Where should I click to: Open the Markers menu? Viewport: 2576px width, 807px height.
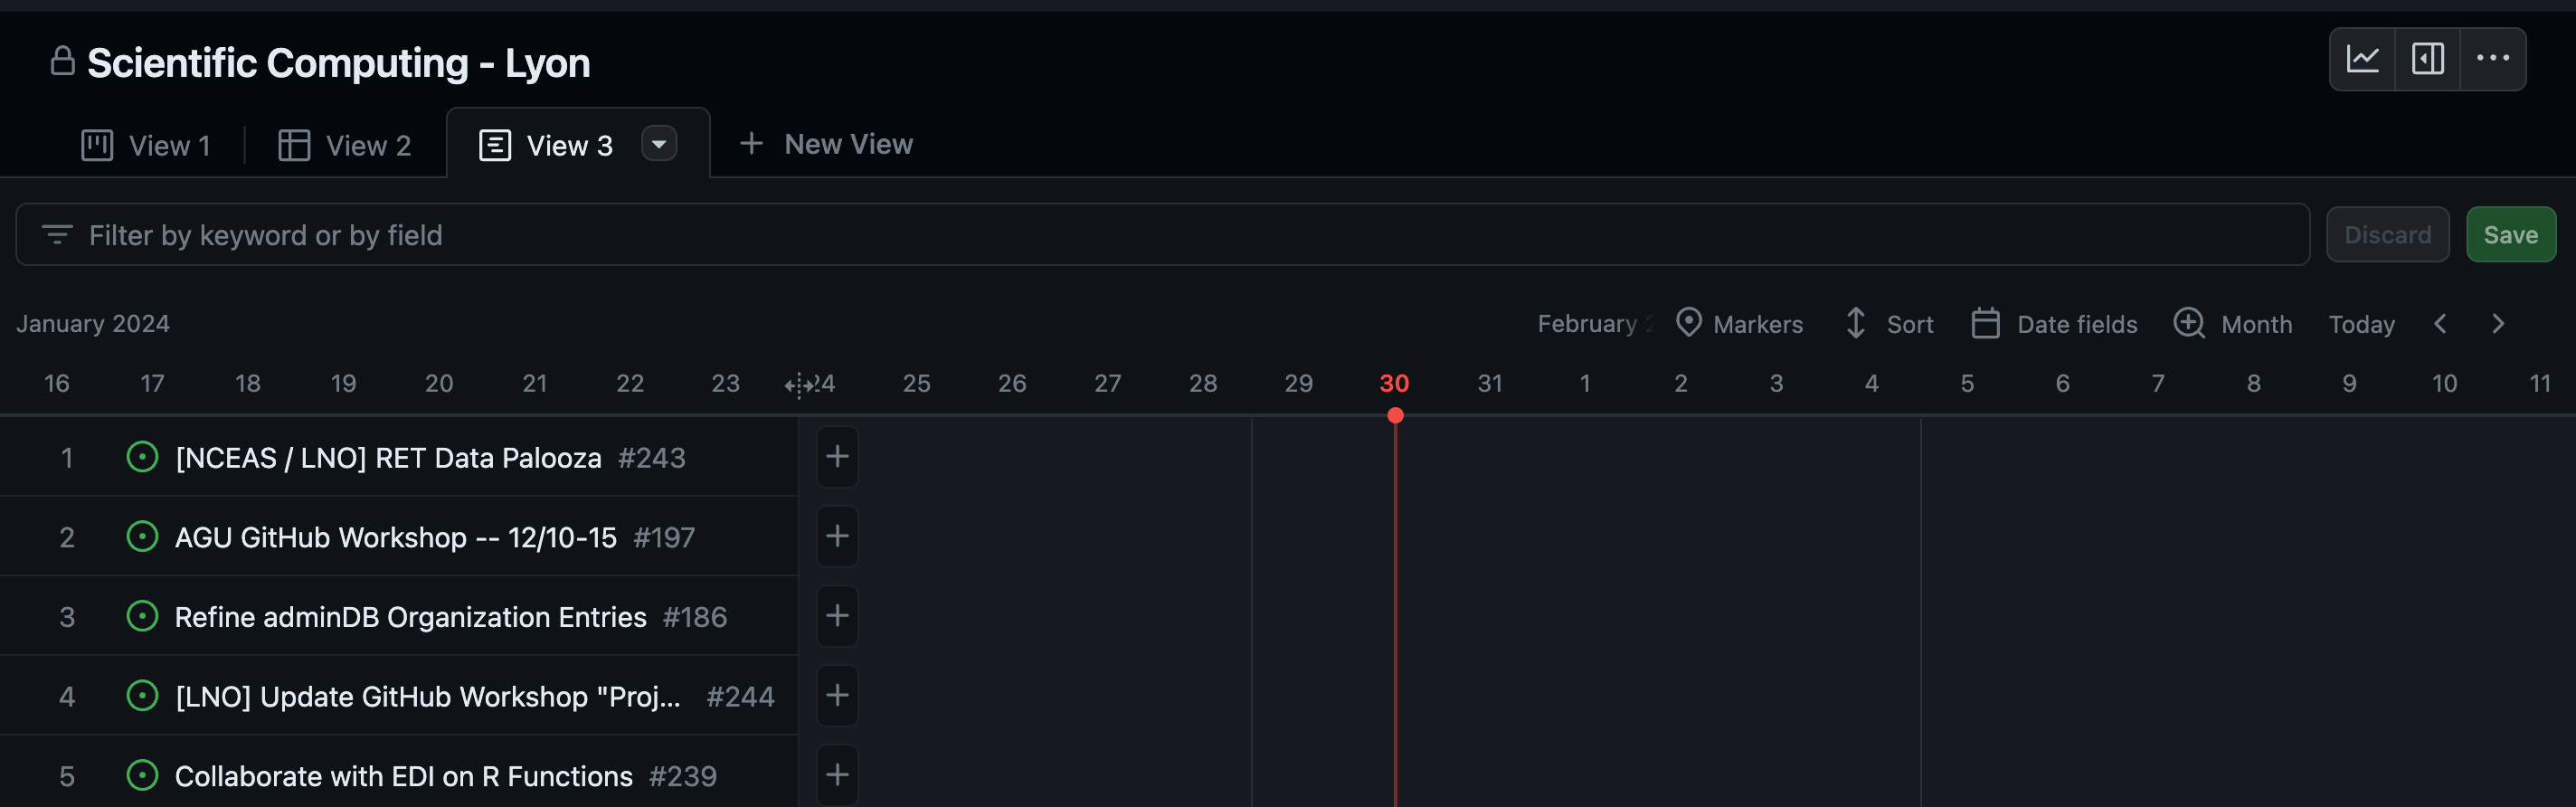click(1739, 323)
